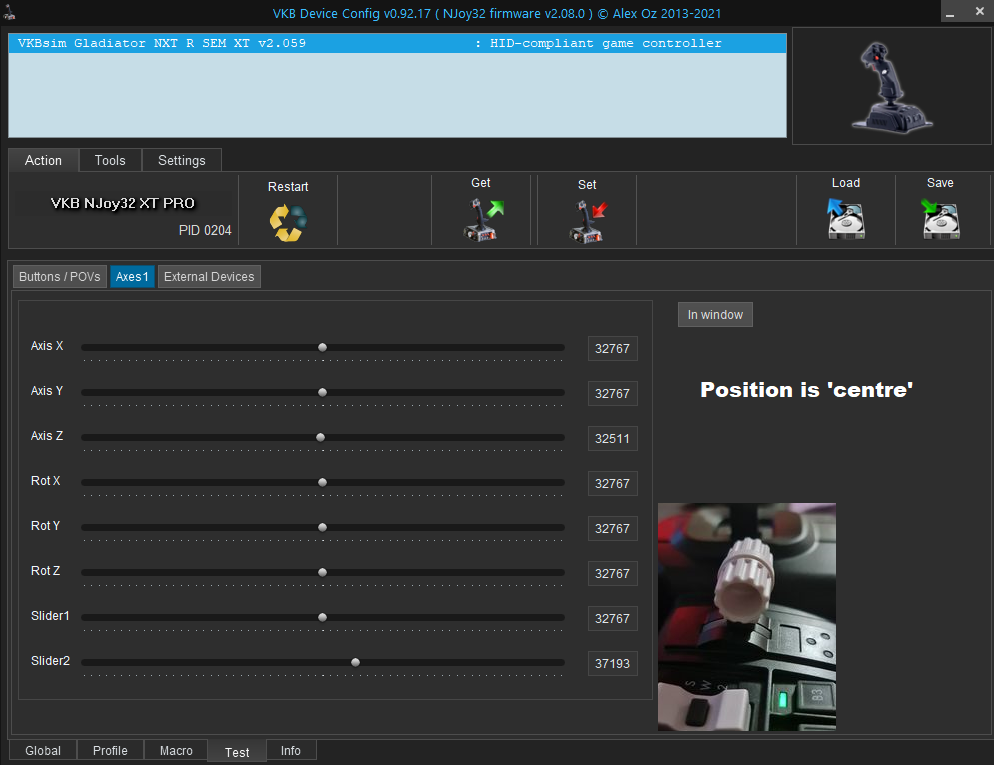The height and width of the screenshot is (765, 994).
Task: Click the Rot Z label
Action: pyautogui.click(x=46, y=571)
